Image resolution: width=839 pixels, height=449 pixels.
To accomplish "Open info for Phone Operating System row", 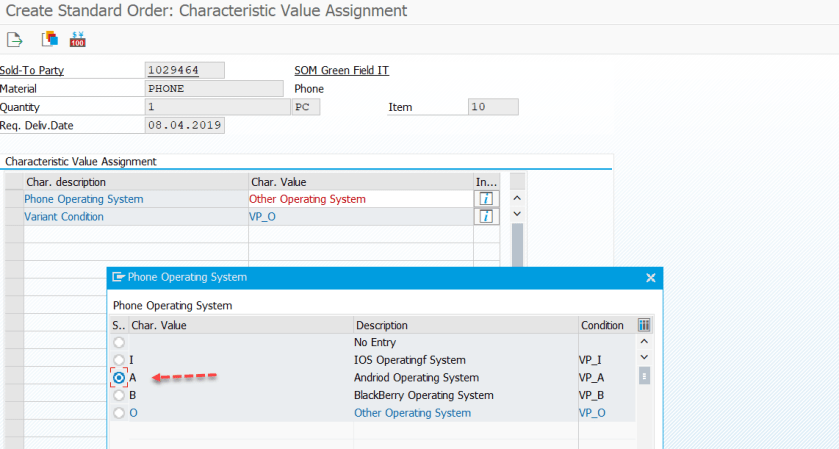I will (486, 199).
